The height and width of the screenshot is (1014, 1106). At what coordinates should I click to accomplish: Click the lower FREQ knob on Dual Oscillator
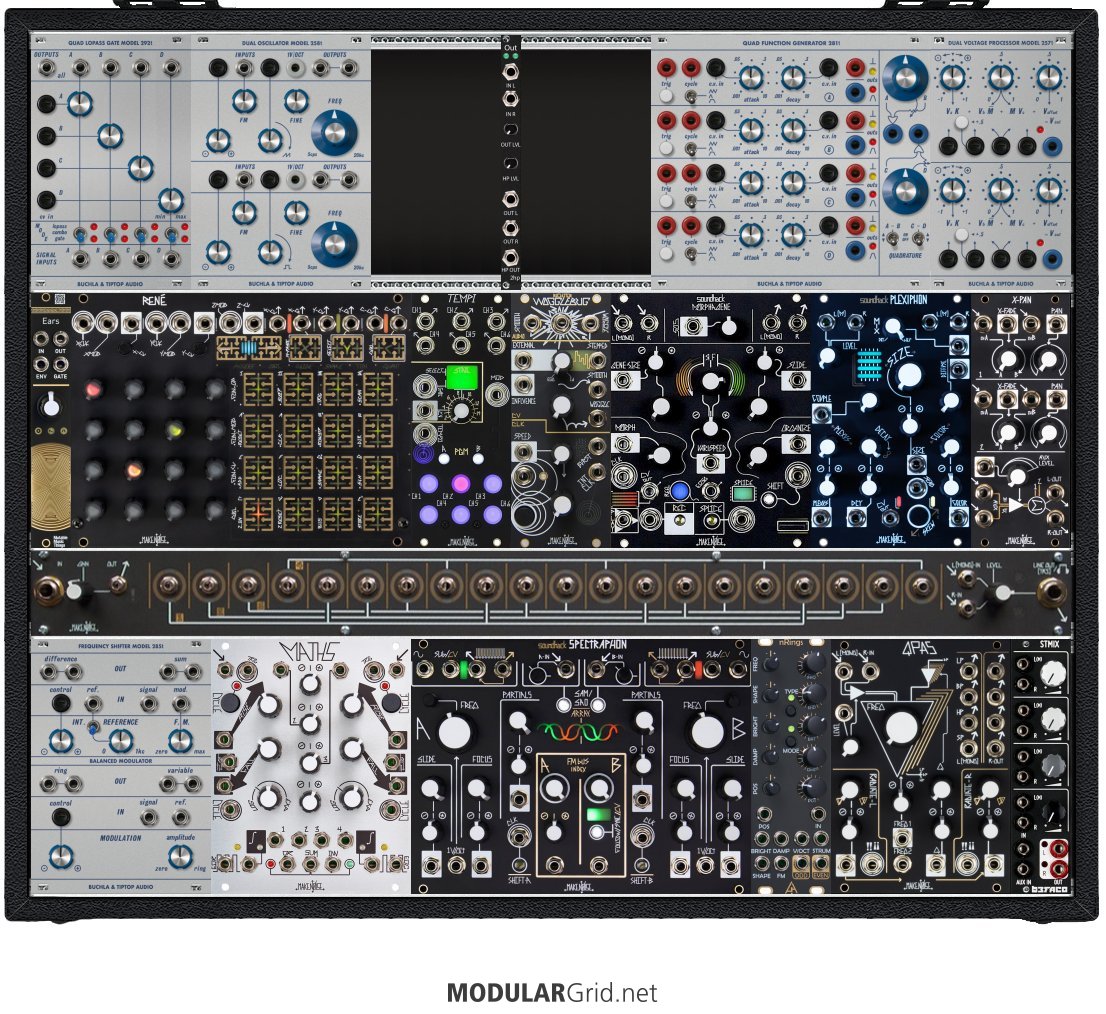(335, 244)
